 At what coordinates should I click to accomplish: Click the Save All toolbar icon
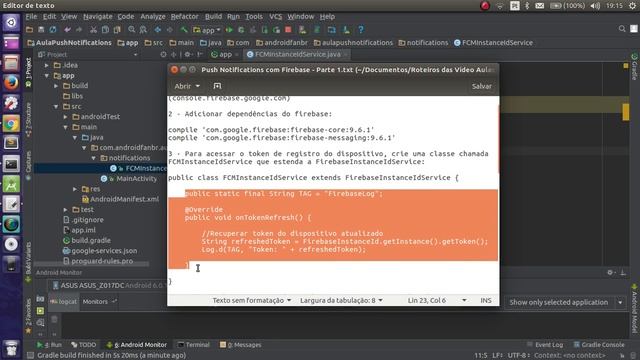point(41,29)
